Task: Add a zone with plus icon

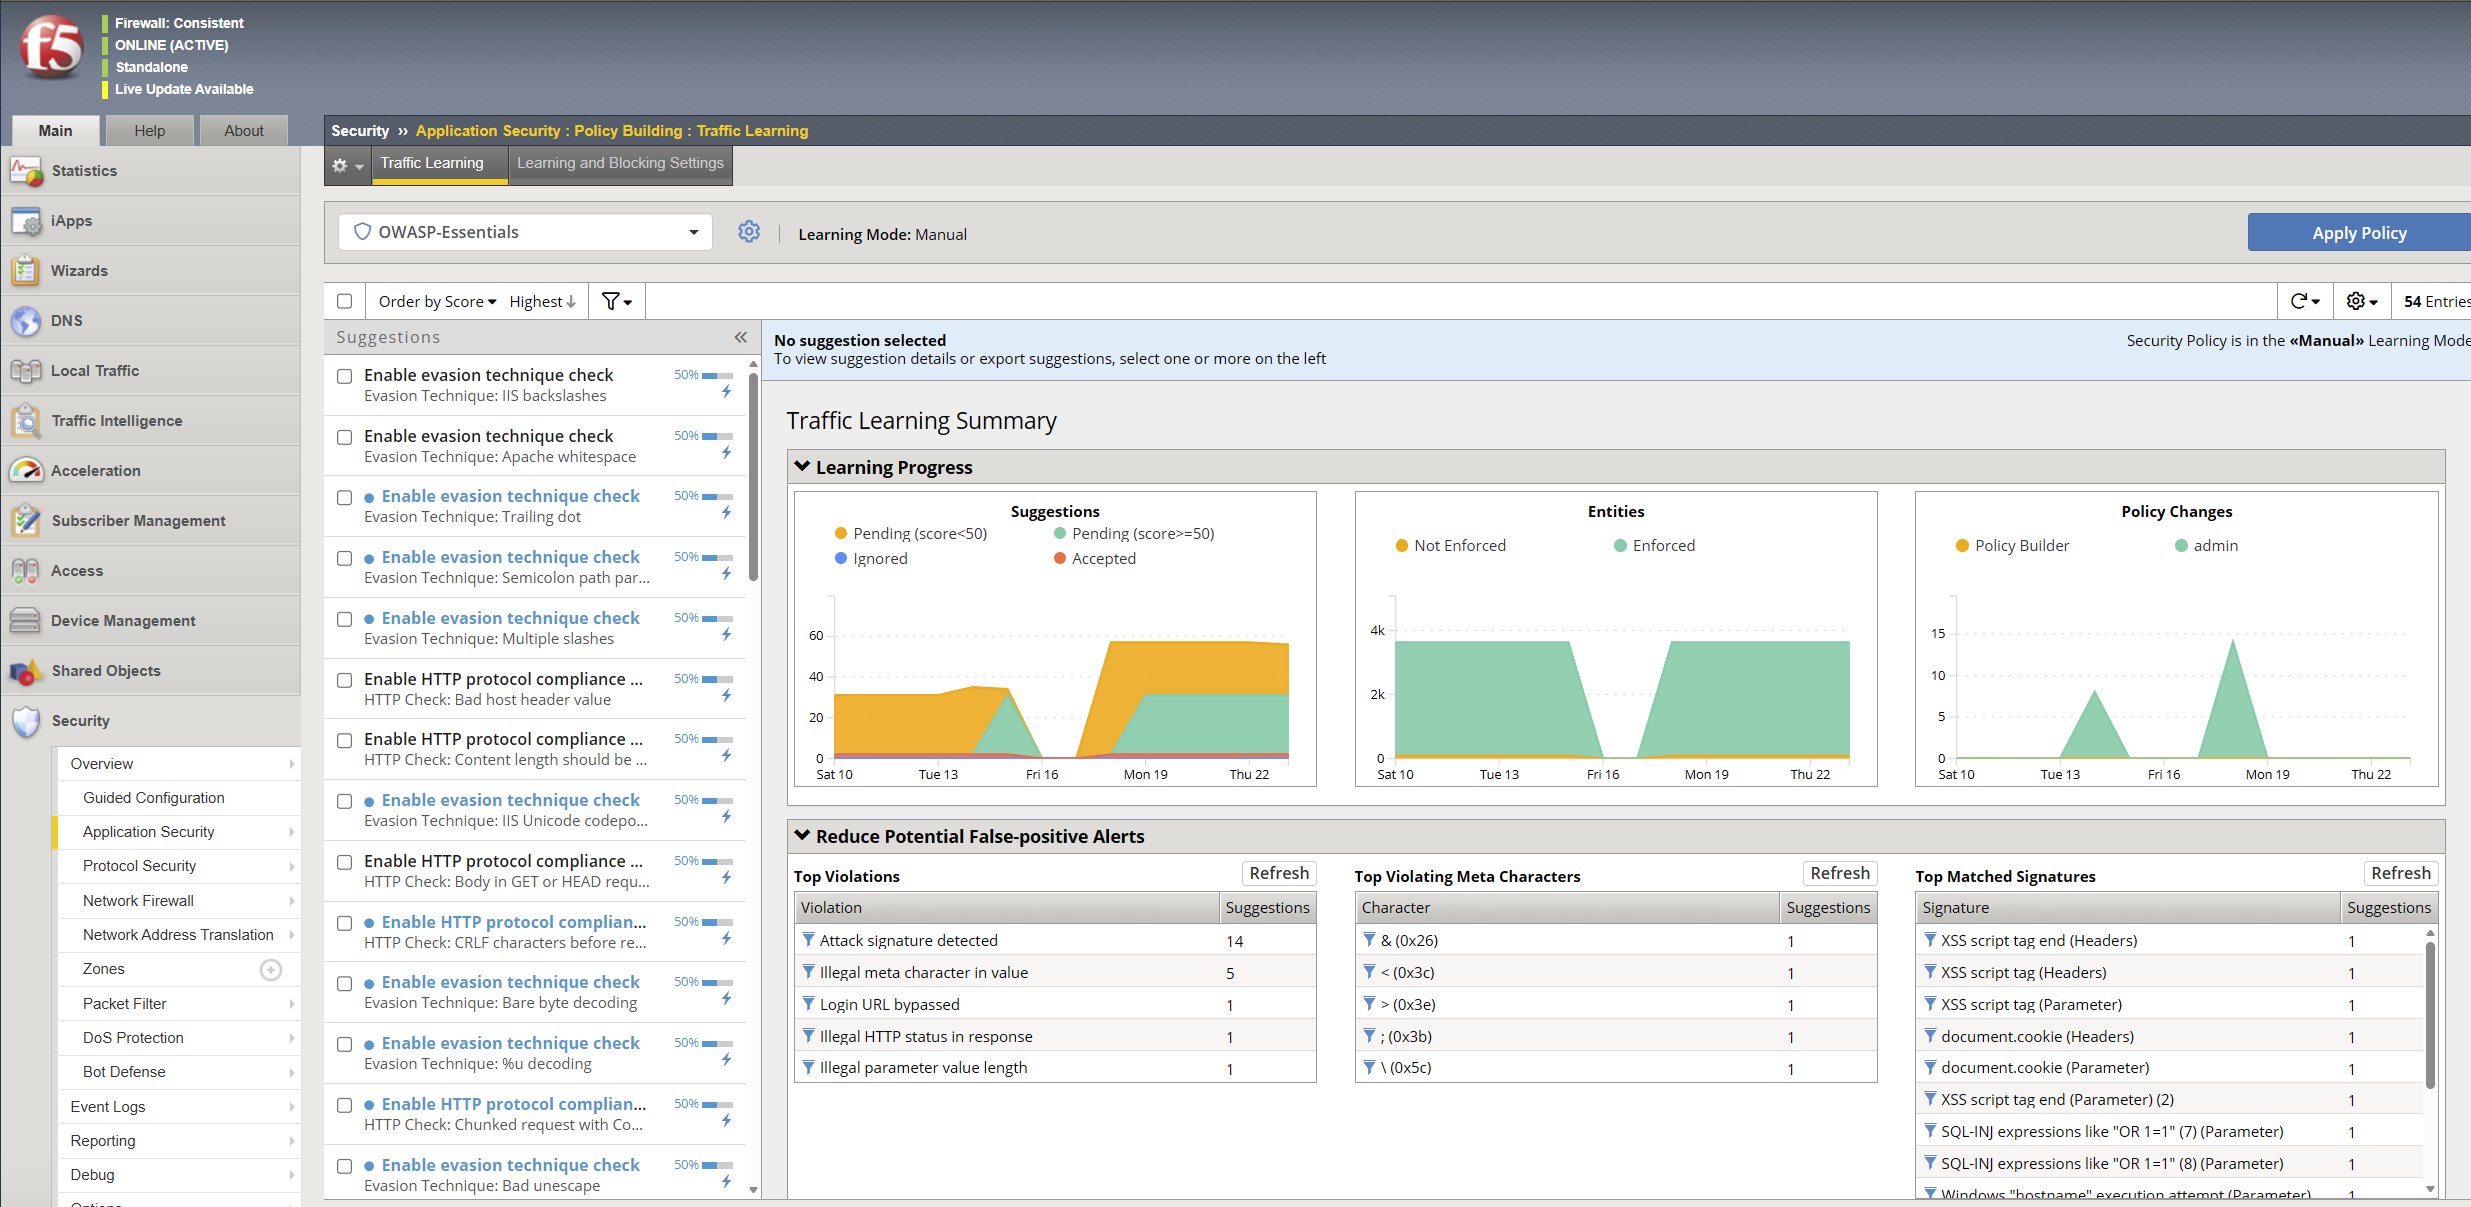Action: [271, 969]
